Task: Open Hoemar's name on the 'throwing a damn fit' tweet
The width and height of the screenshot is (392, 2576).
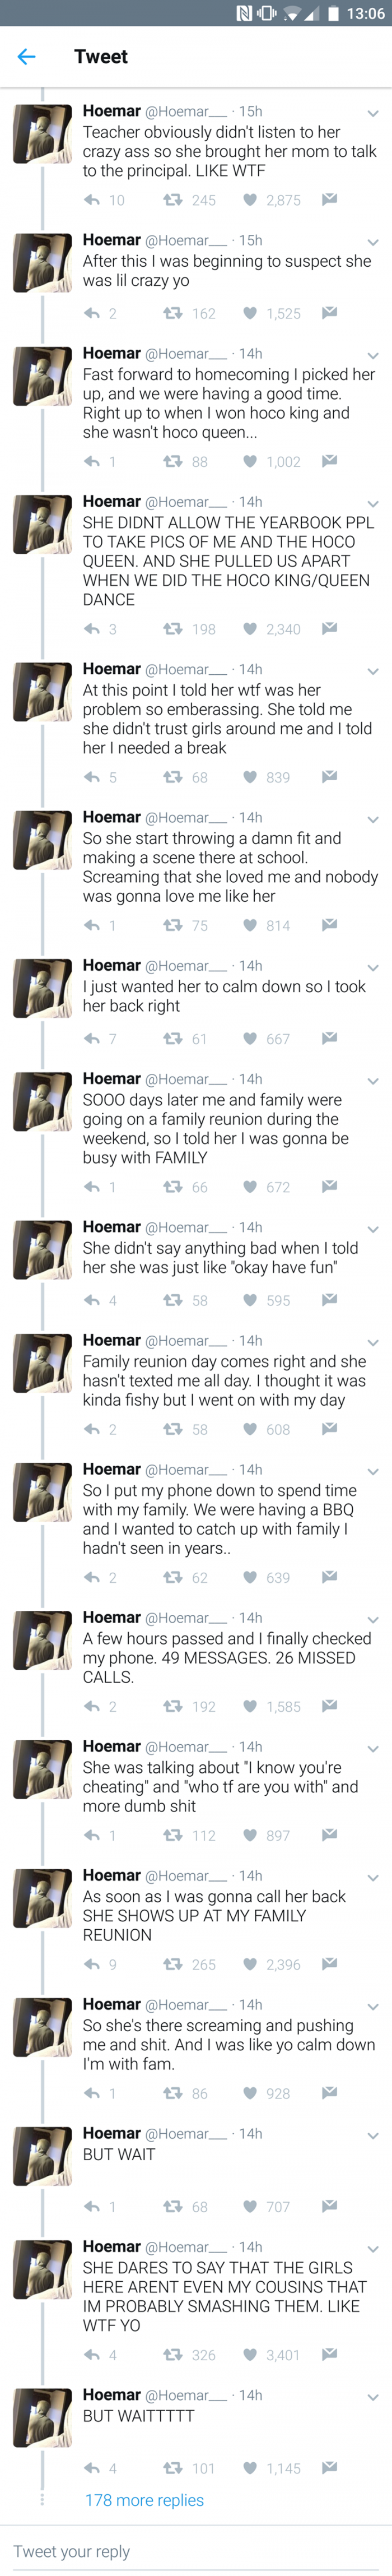Action: tap(111, 817)
